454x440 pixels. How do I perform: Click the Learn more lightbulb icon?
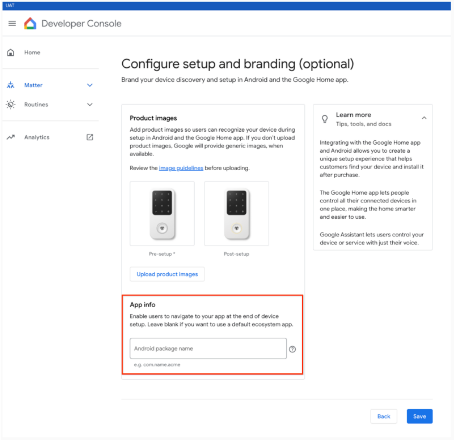[x=325, y=119]
